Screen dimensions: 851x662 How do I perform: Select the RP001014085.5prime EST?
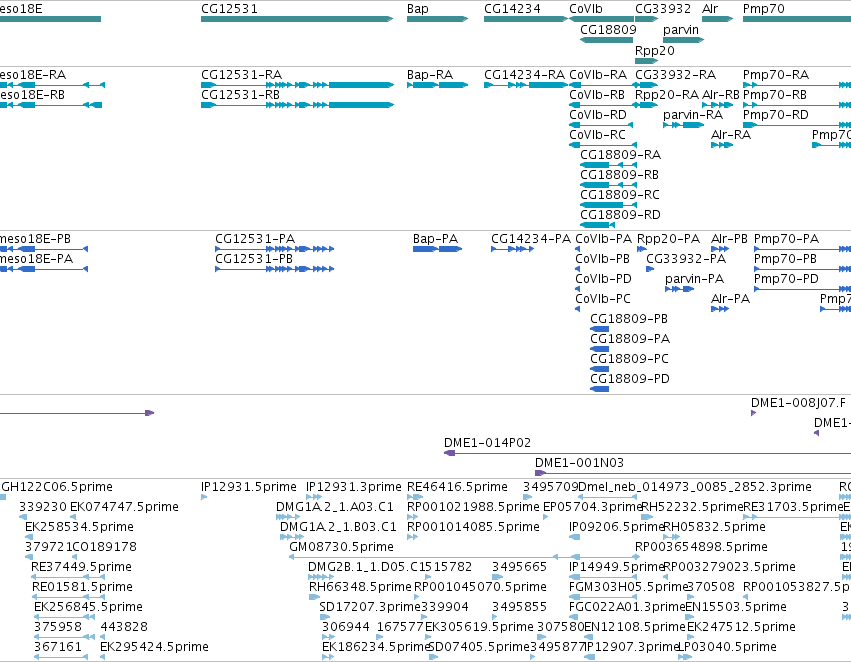pyautogui.click(x=412, y=537)
